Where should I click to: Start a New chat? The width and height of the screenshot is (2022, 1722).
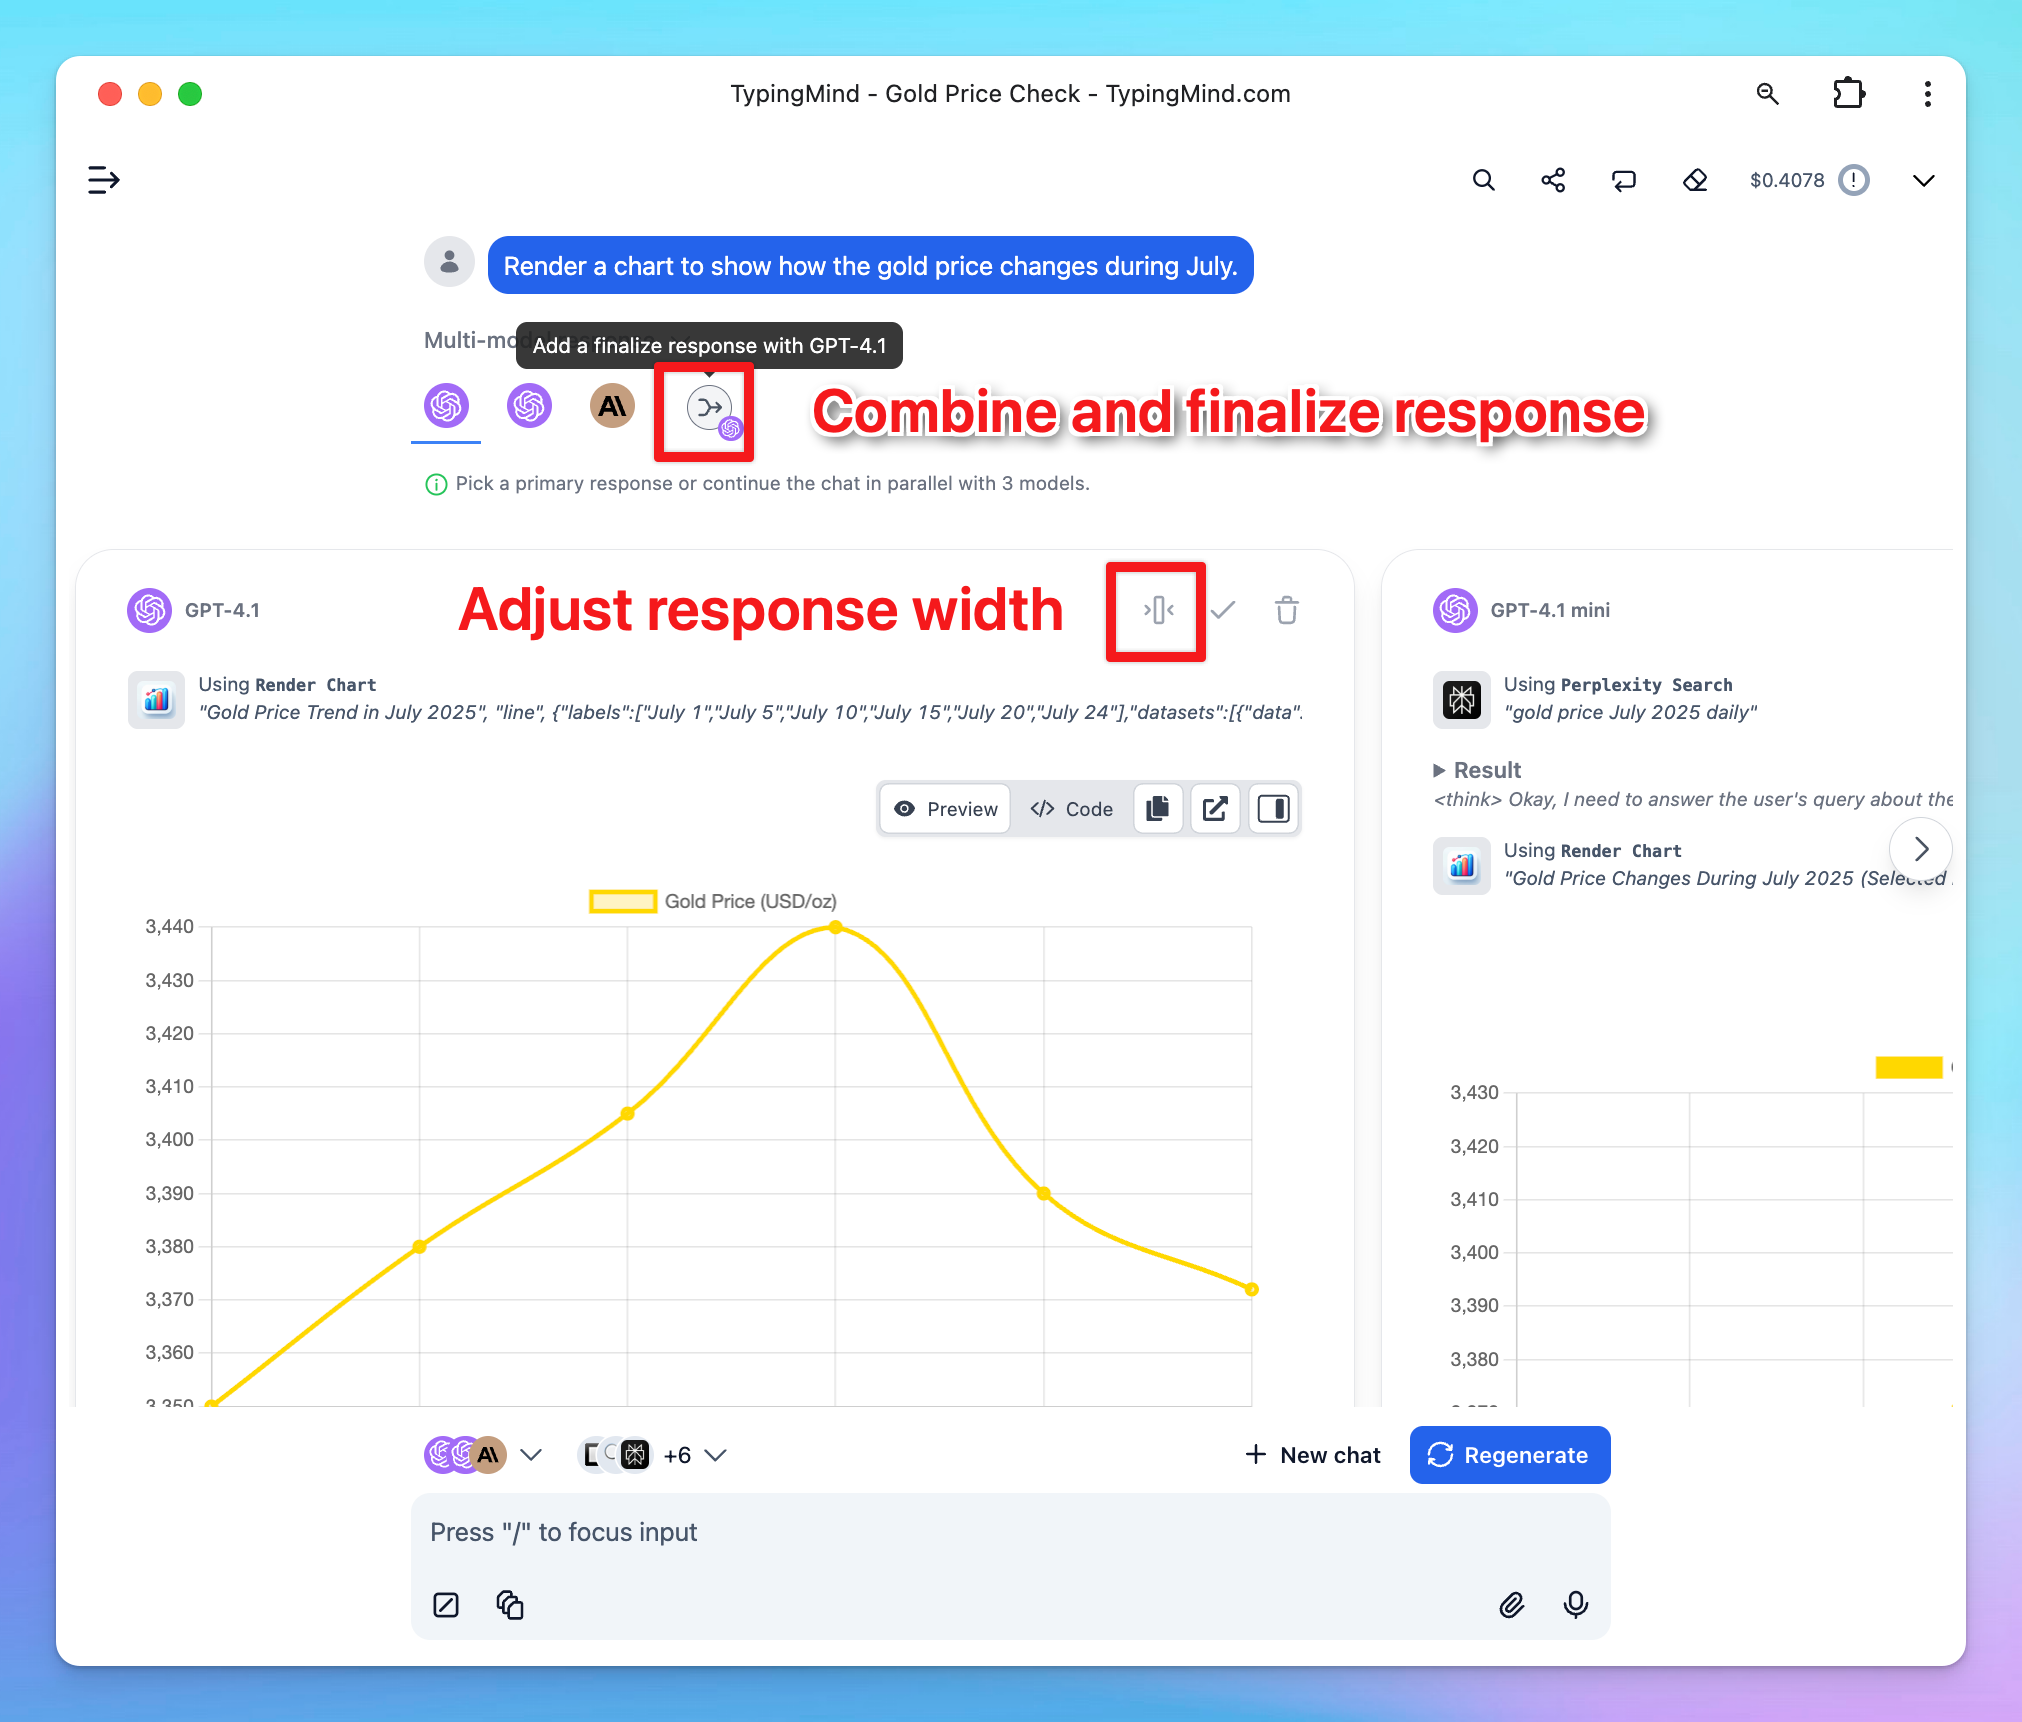point(1312,1455)
